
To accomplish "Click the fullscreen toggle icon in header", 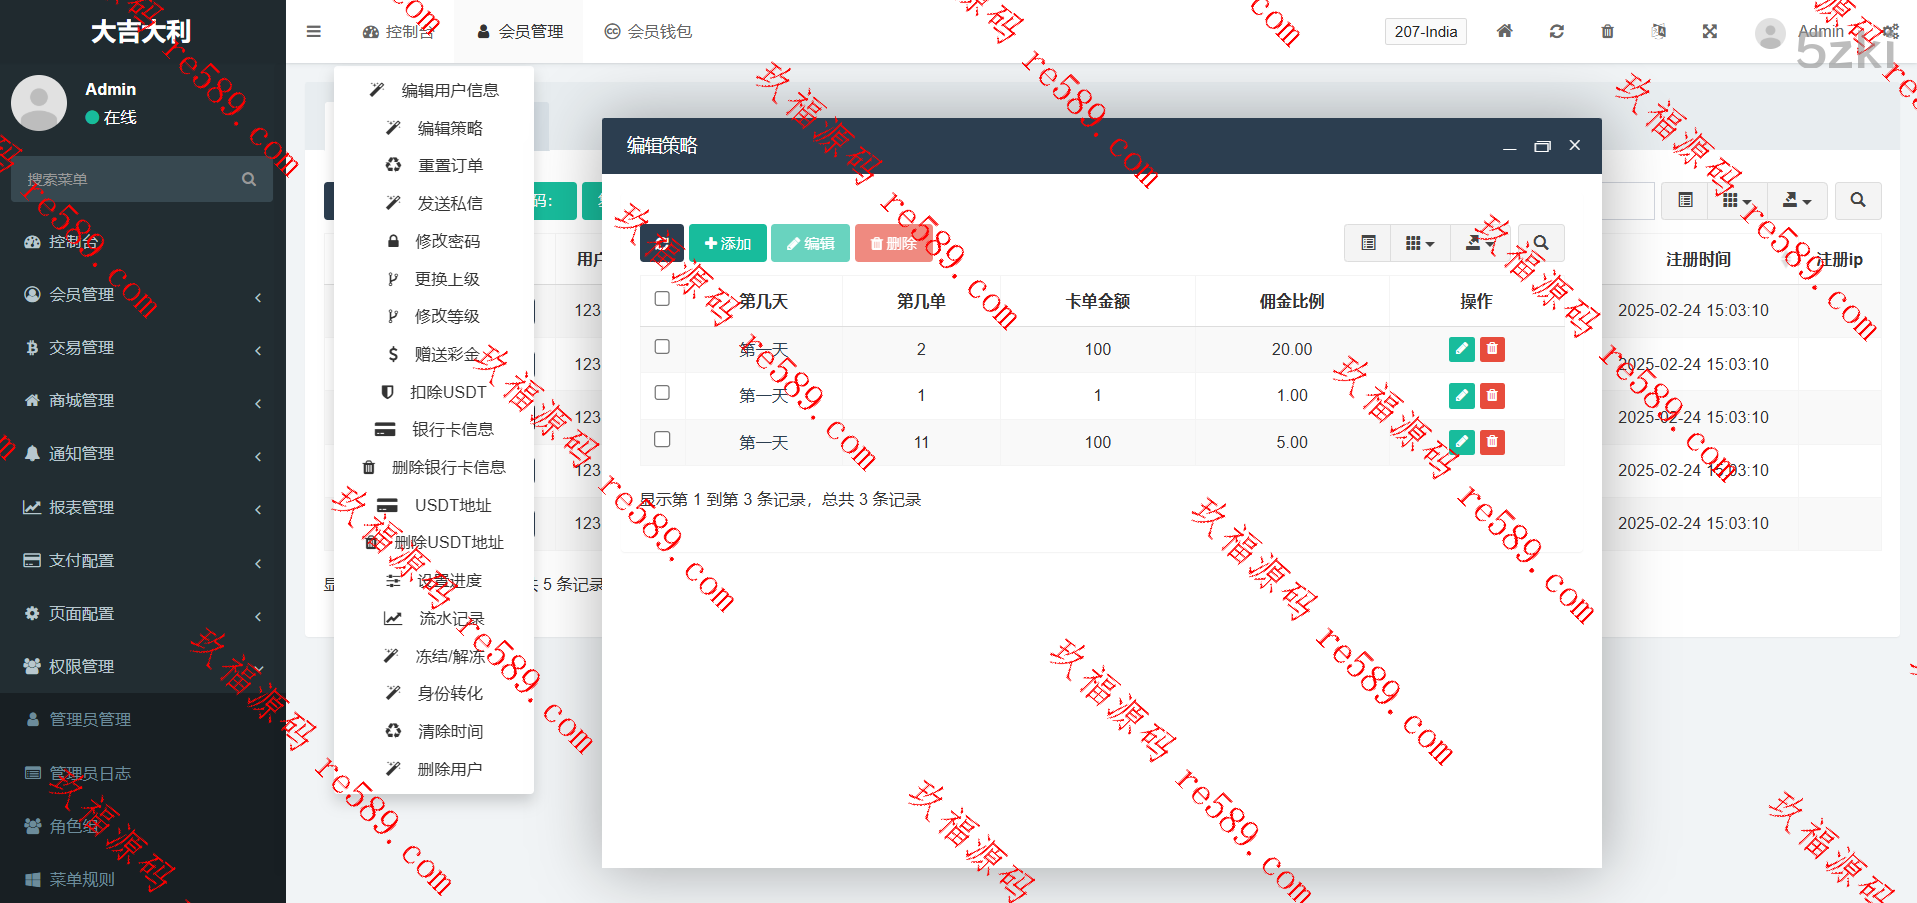I will pos(1710,31).
